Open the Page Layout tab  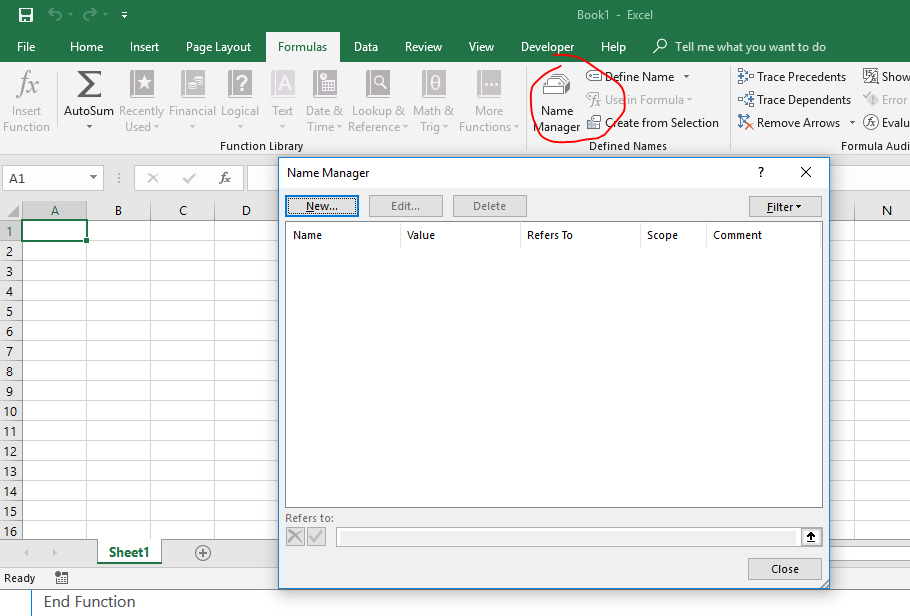pyautogui.click(x=218, y=47)
